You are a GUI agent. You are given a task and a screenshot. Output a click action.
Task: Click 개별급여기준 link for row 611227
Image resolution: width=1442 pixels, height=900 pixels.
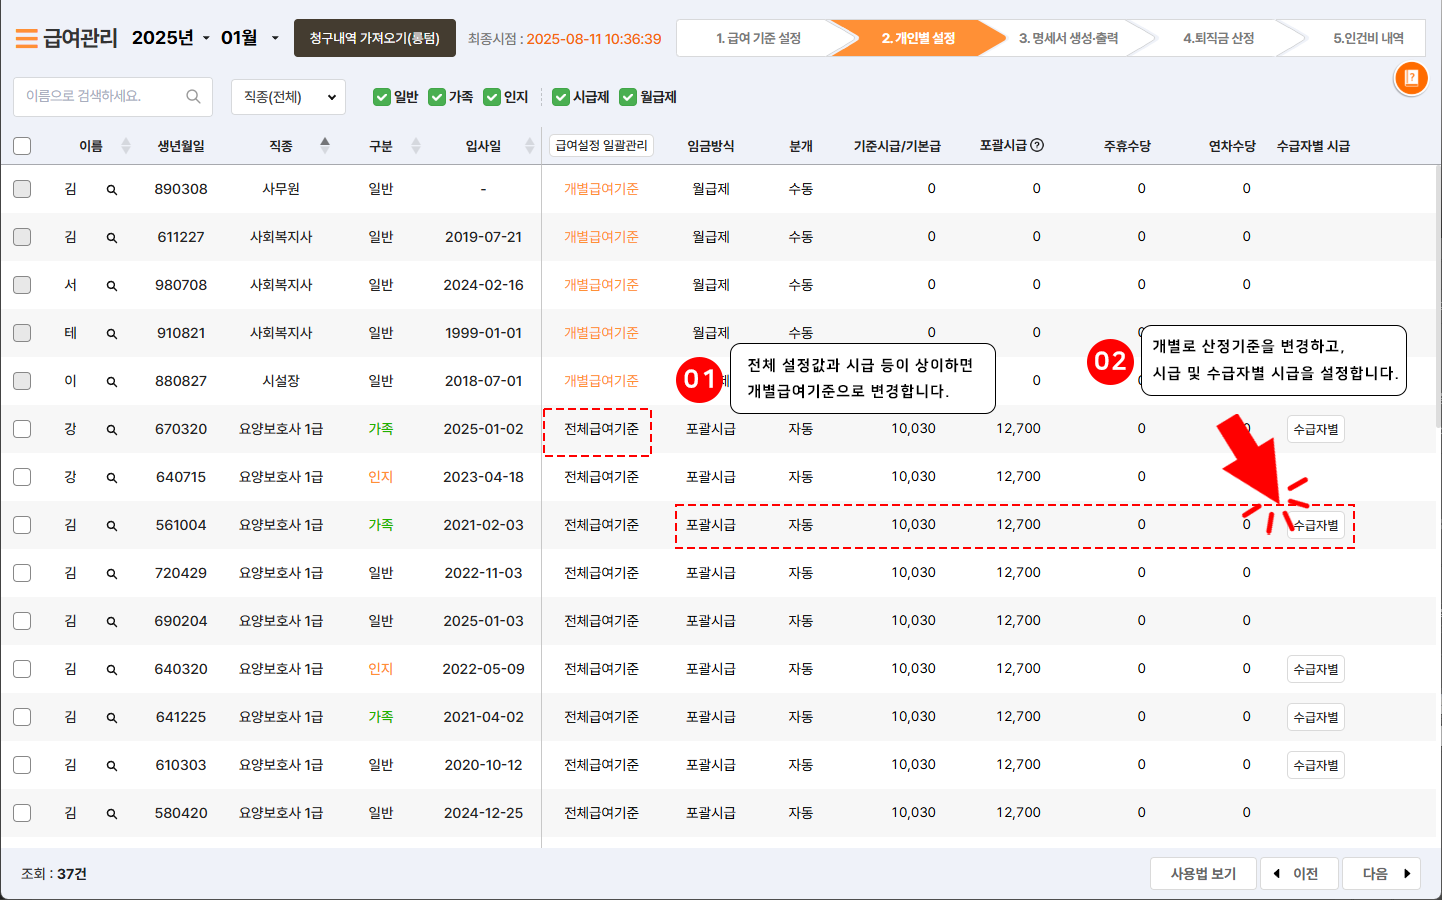[601, 237]
